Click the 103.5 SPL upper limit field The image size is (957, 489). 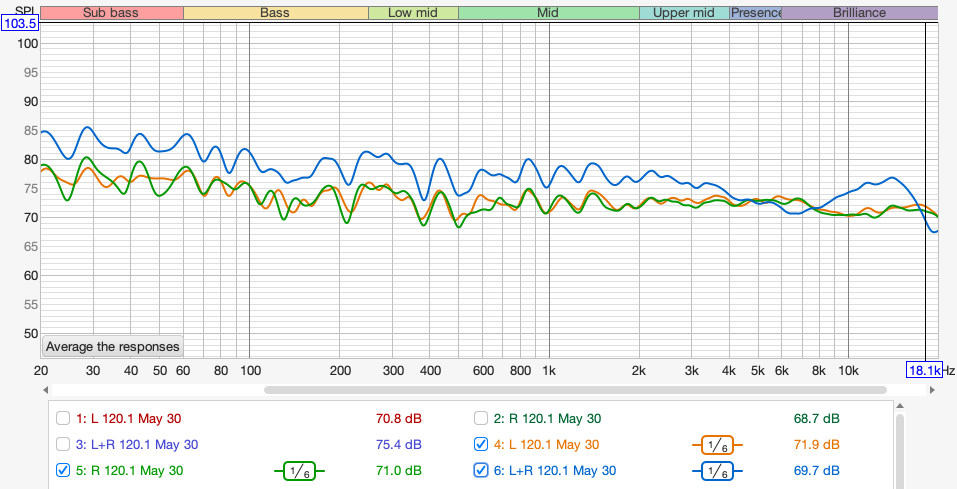tap(20, 22)
